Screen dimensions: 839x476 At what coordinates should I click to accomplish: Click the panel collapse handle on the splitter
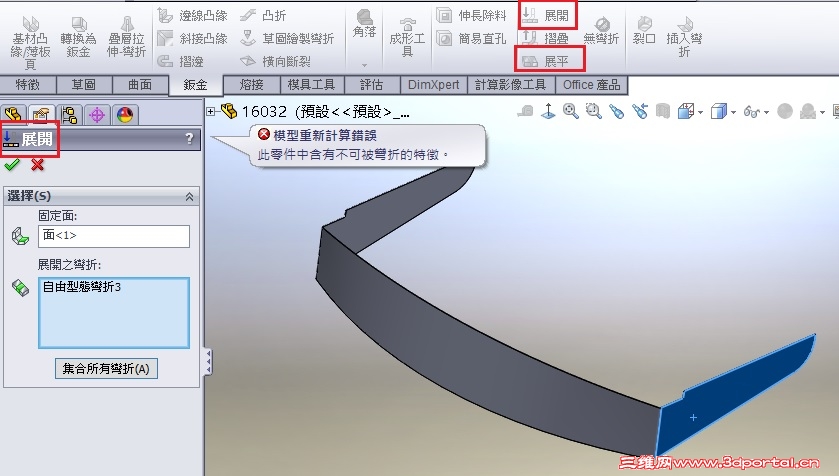coord(208,362)
